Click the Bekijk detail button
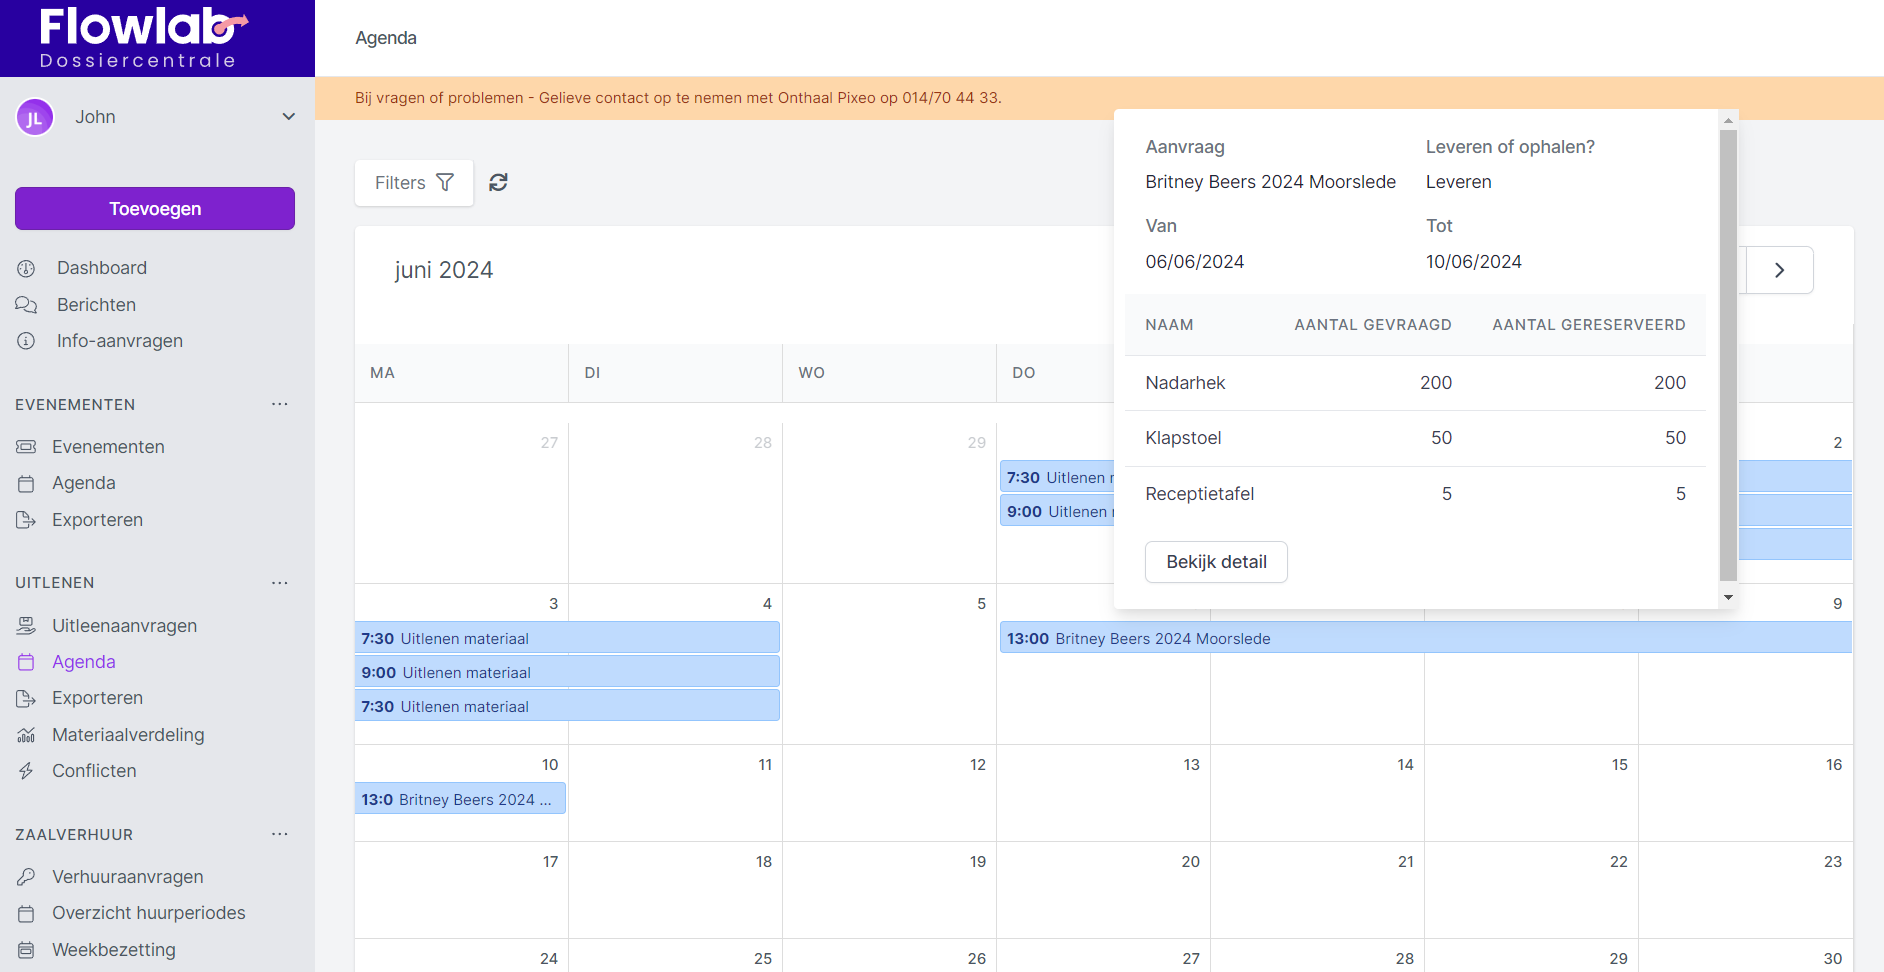This screenshot has height=972, width=1884. [x=1216, y=562]
